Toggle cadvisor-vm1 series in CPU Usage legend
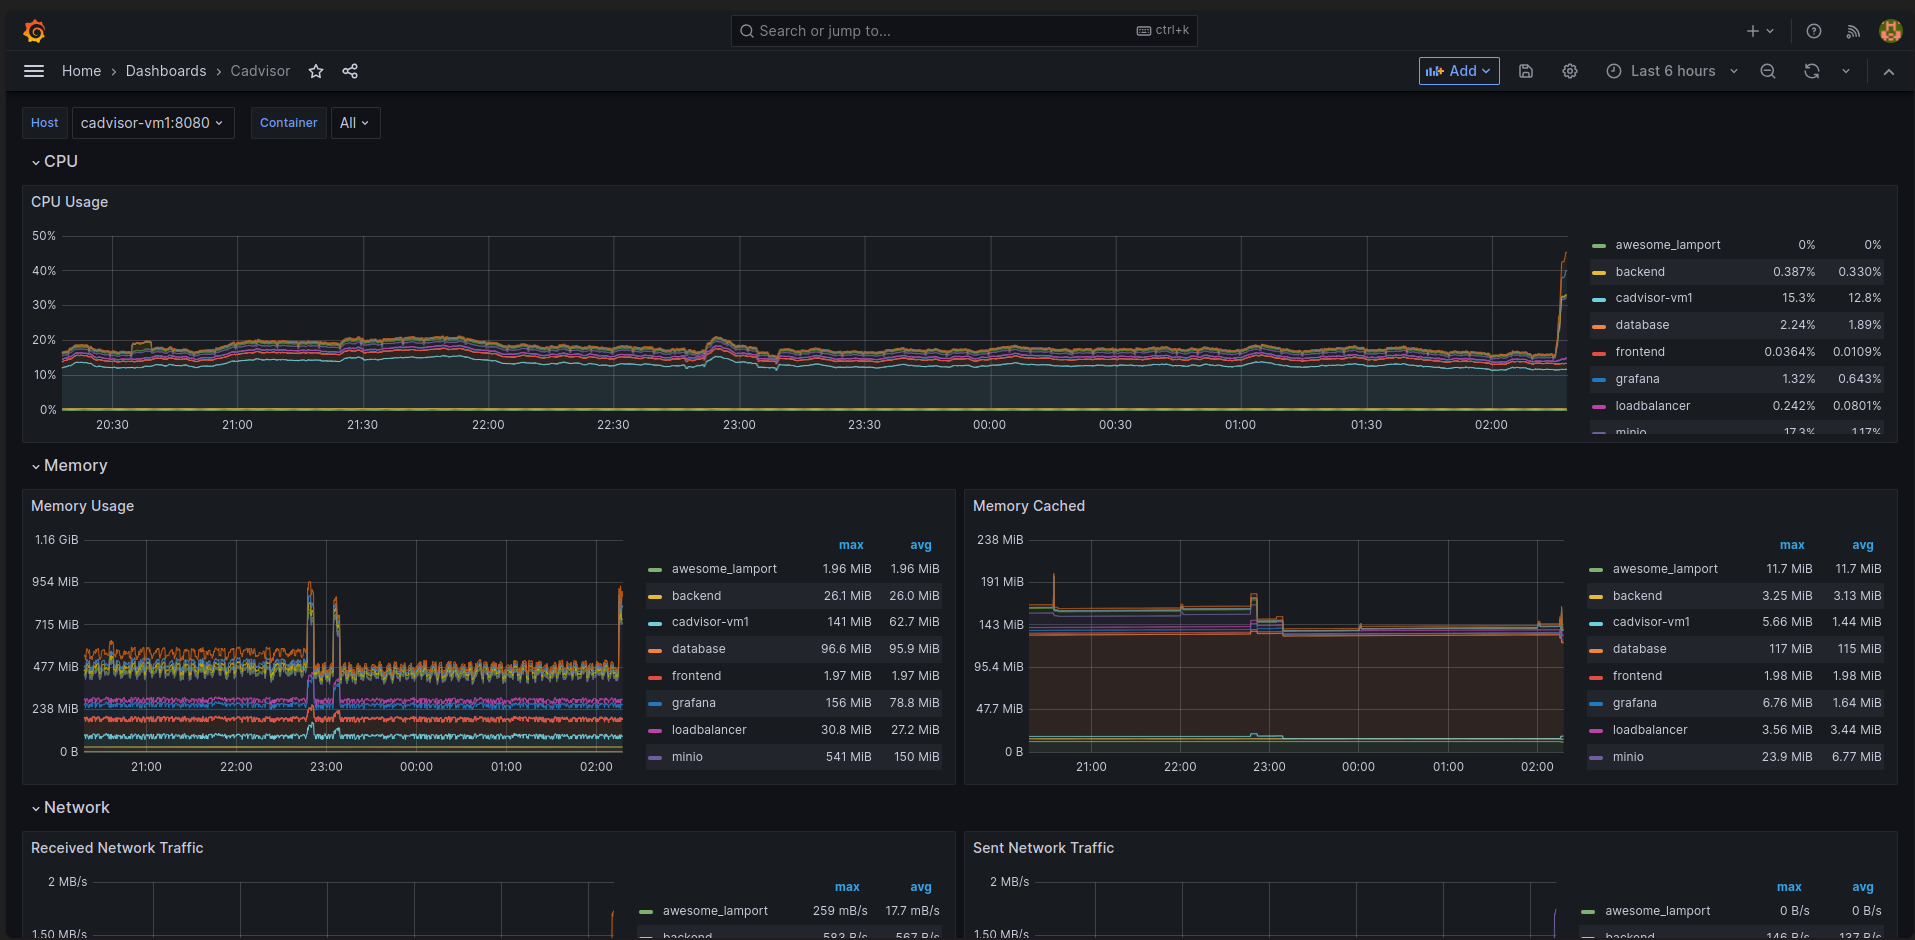Screen dimensions: 1915x940 click(1654, 298)
